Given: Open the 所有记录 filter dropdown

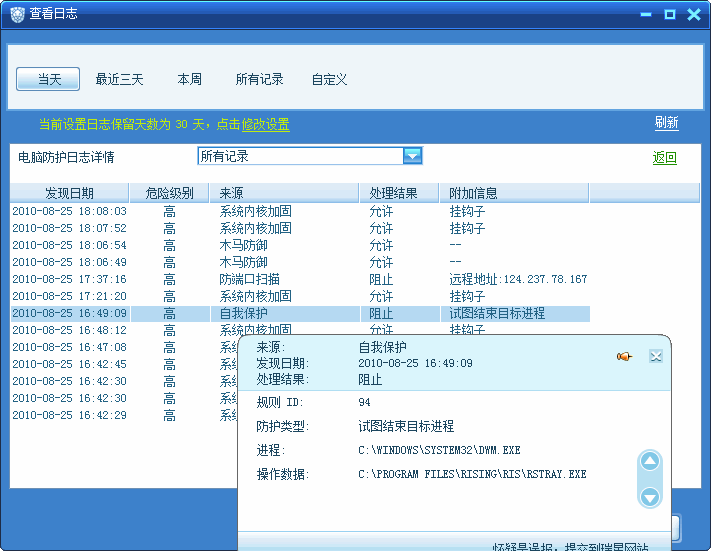Looking at the screenshot, I should (x=411, y=155).
